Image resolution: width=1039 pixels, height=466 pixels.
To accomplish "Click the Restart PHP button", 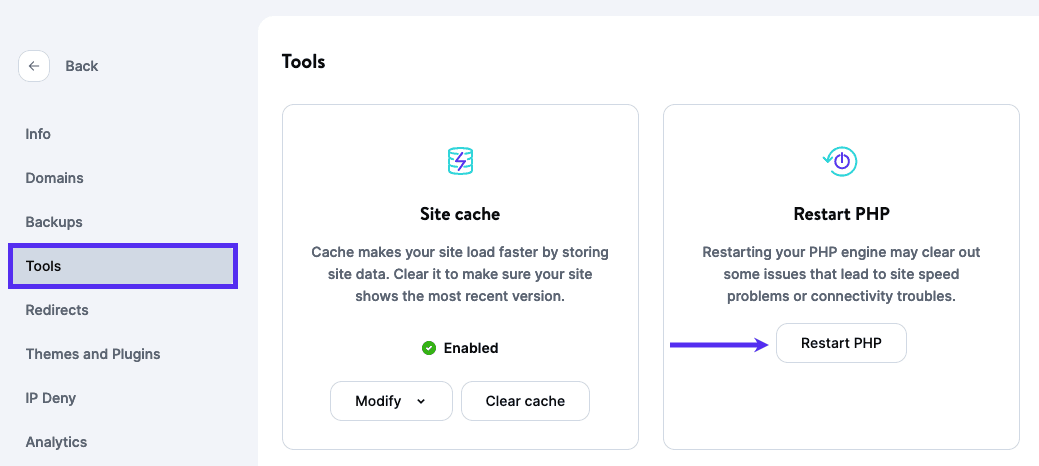I will [841, 343].
